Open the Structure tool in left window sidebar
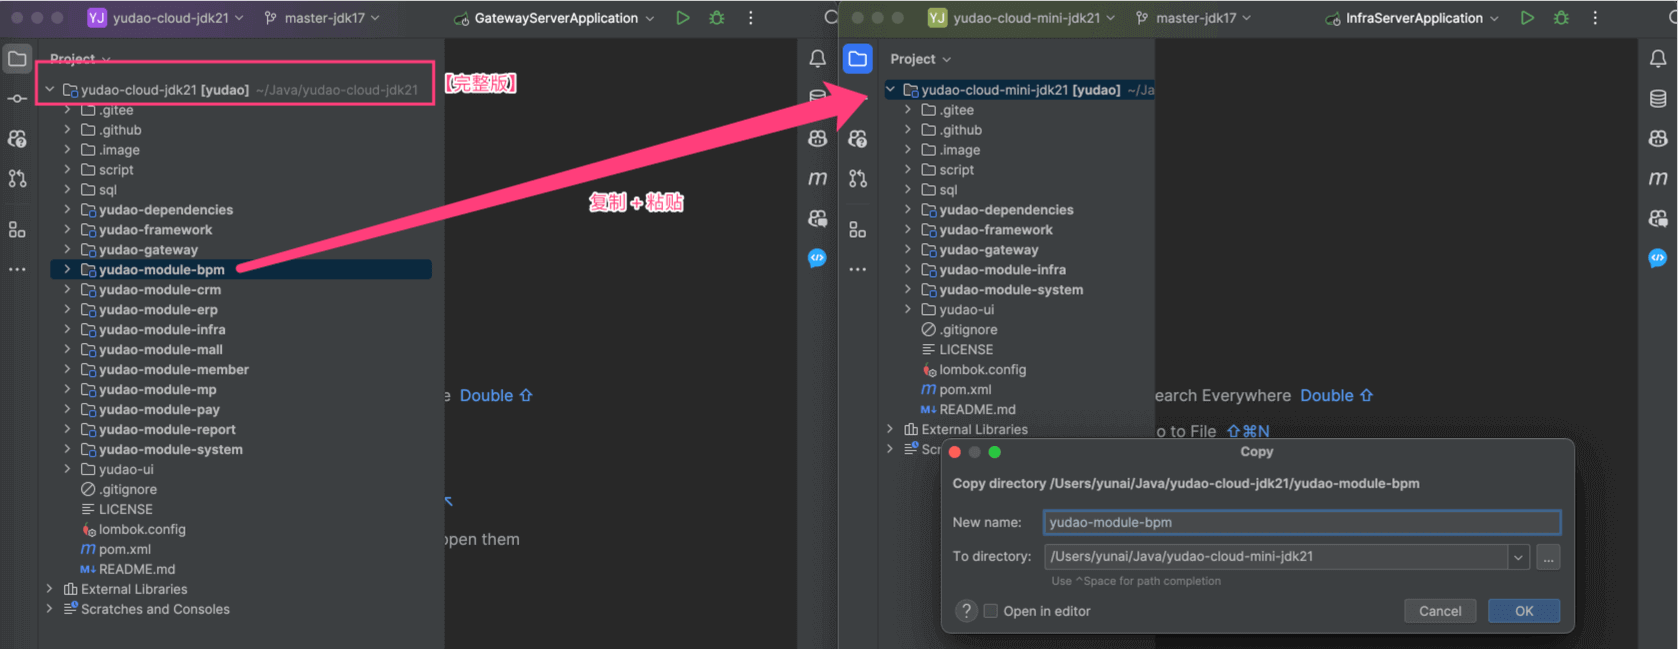 pos(17,230)
